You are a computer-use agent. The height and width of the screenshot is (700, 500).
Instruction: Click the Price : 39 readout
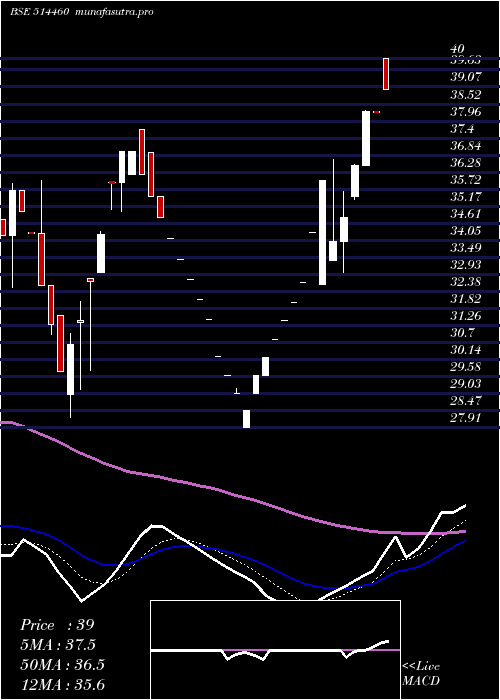(57, 625)
